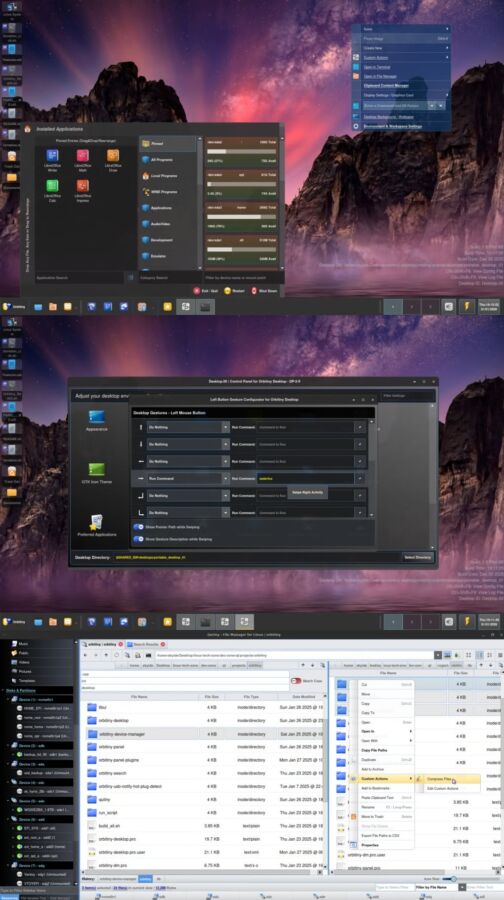Open the swipe-right Run Command action dropdown
This screenshot has width=504, height=900.
click(x=188, y=479)
